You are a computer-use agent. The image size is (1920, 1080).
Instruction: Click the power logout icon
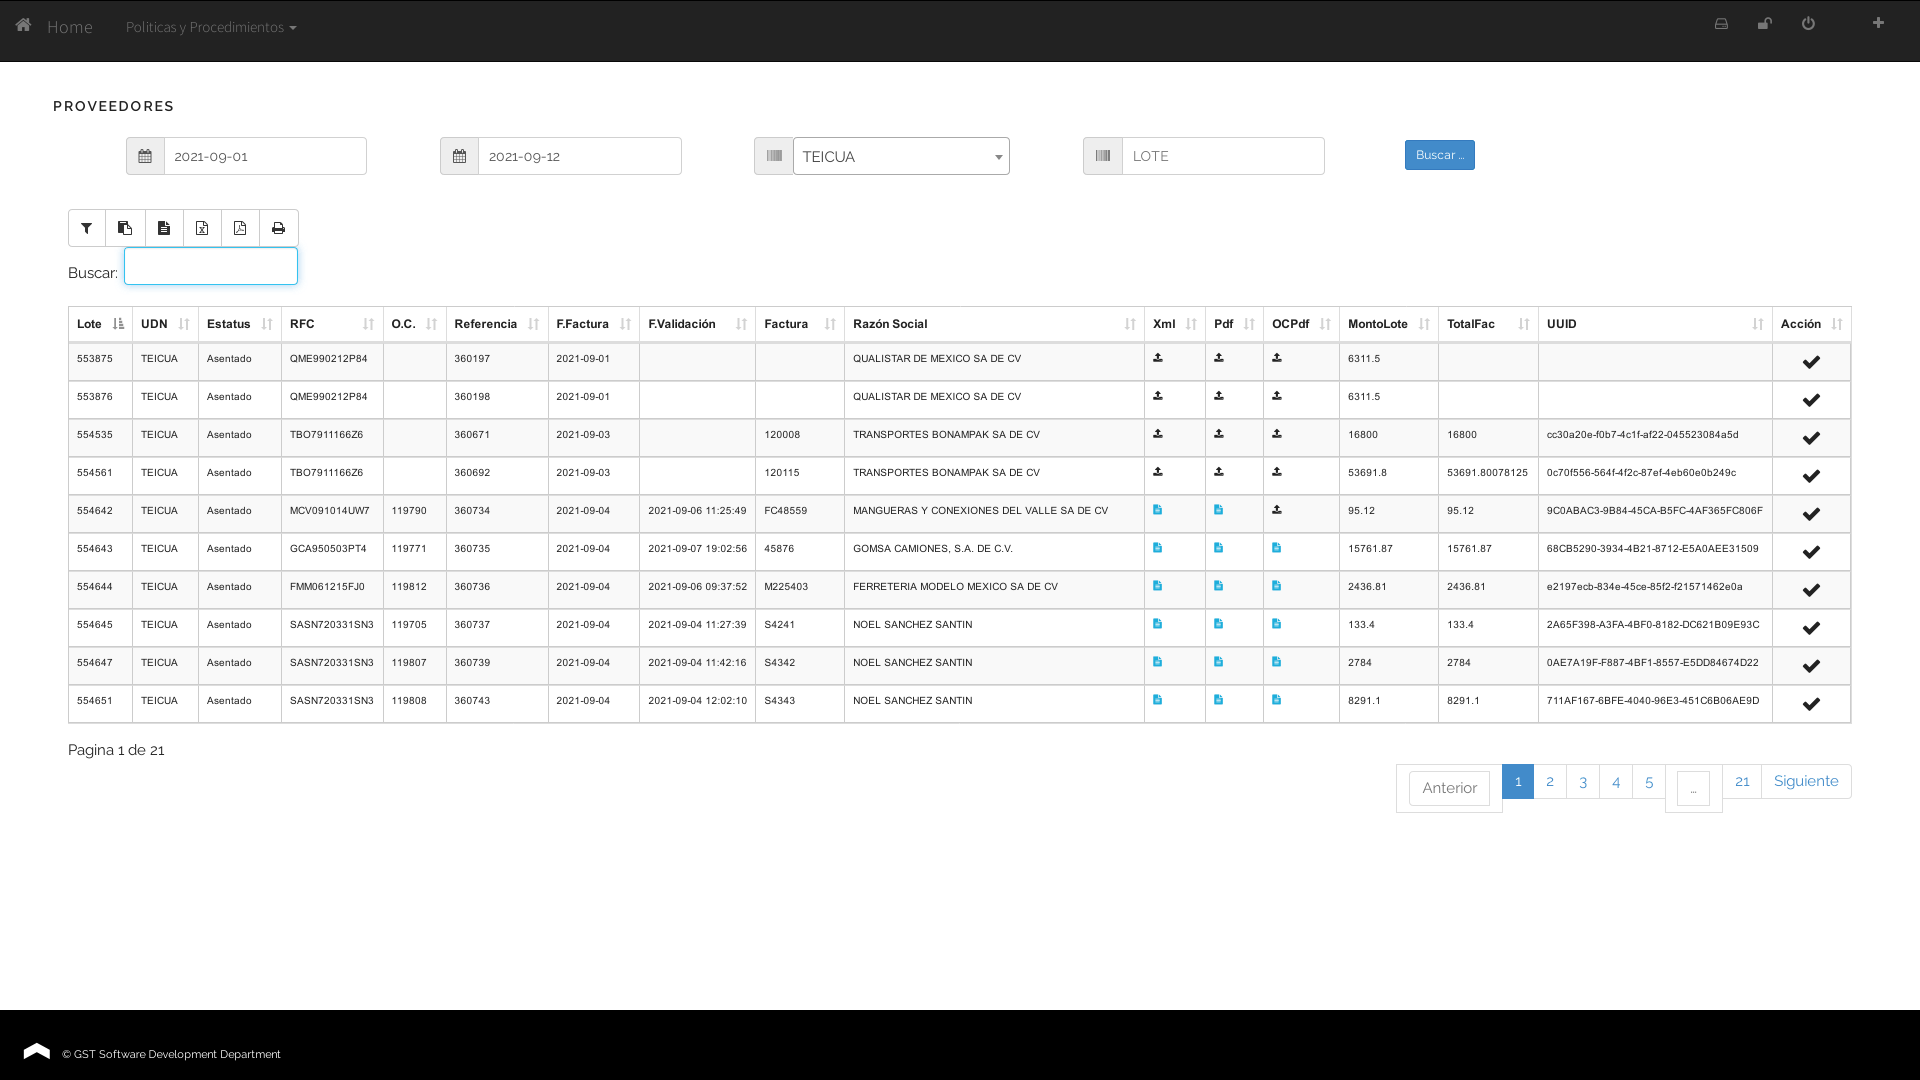tap(1808, 23)
